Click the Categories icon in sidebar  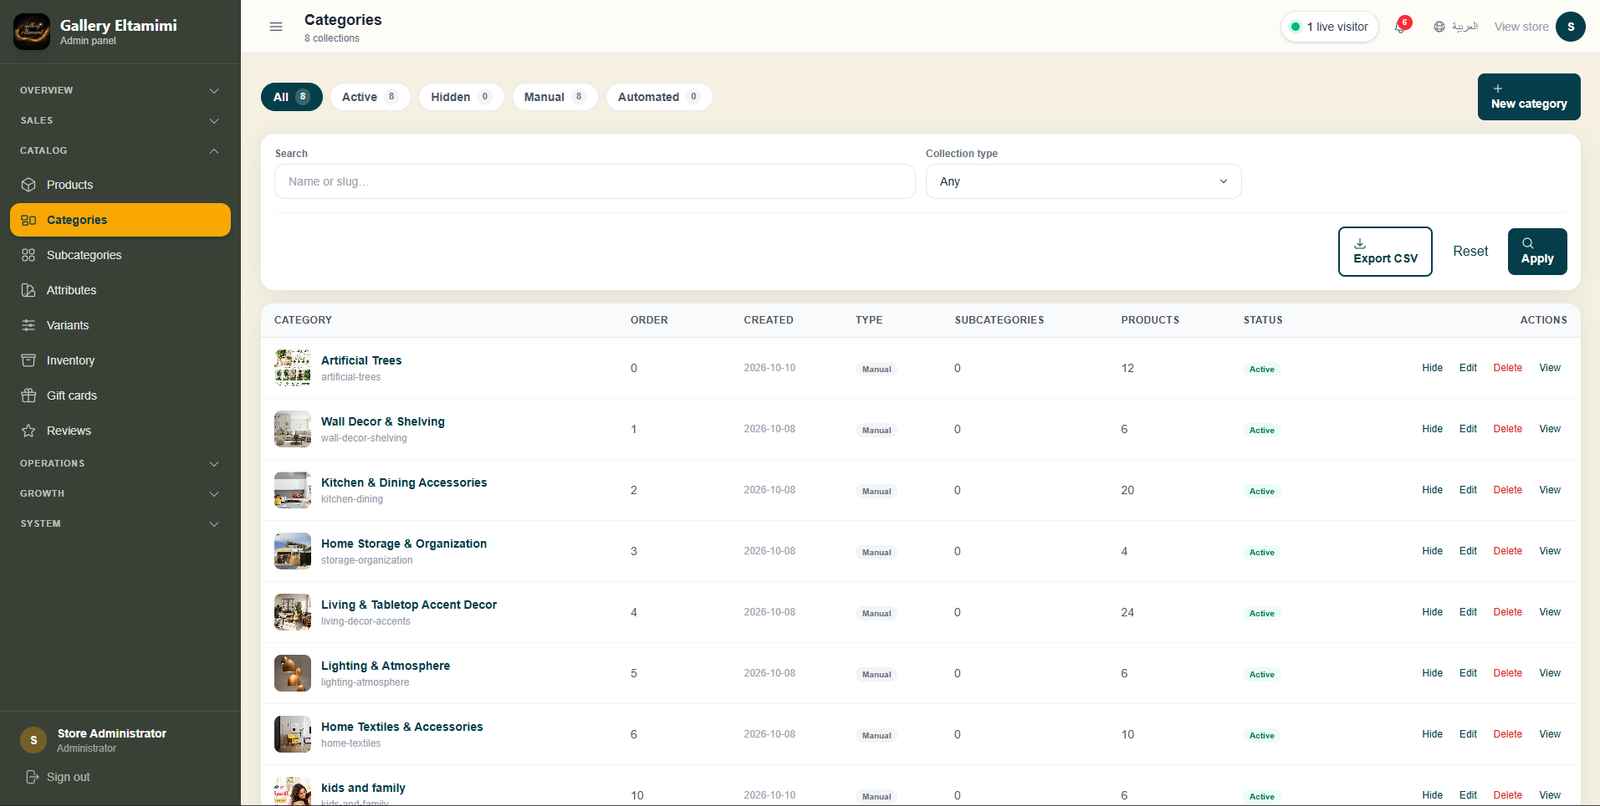pos(28,220)
